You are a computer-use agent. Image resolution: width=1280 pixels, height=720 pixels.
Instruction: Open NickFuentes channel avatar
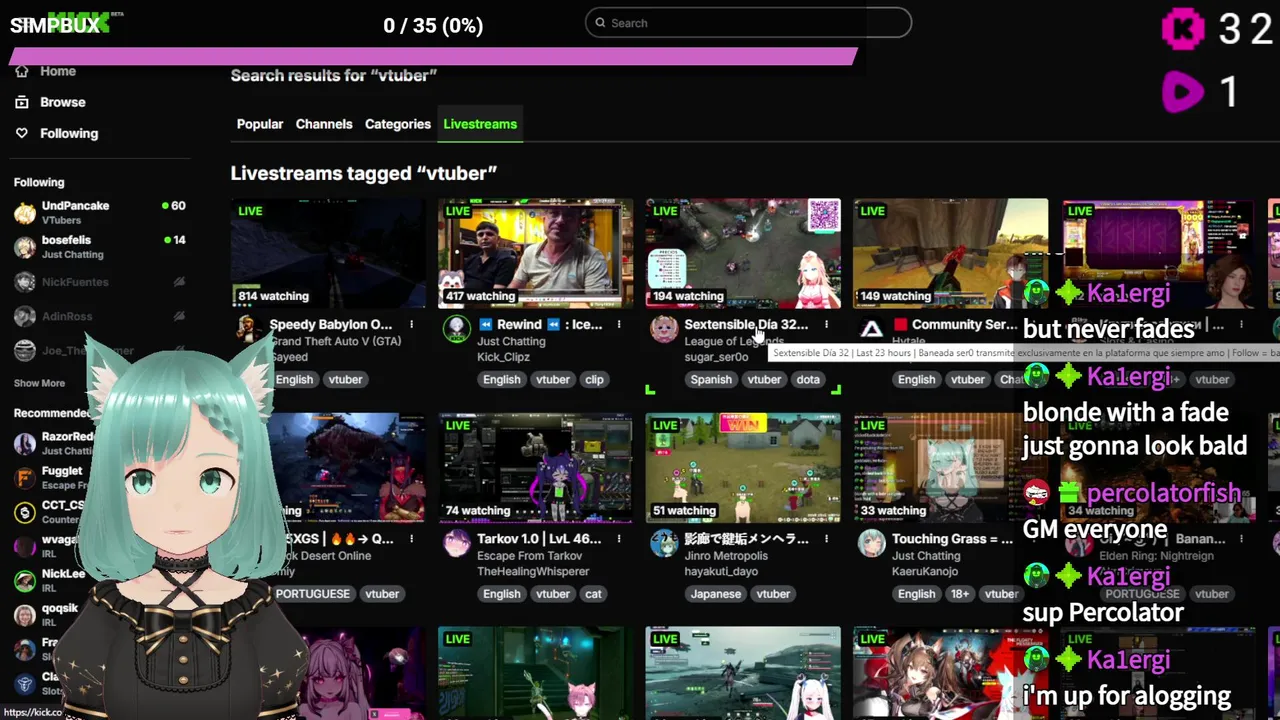(25, 282)
